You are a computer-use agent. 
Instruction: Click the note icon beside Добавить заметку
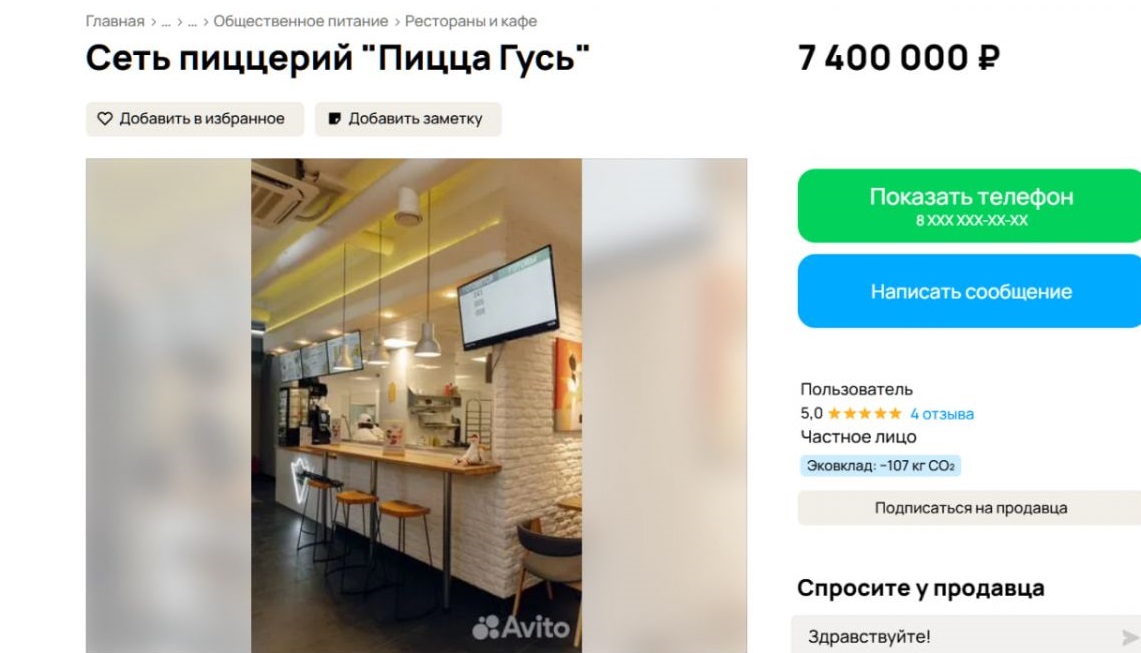point(334,119)
